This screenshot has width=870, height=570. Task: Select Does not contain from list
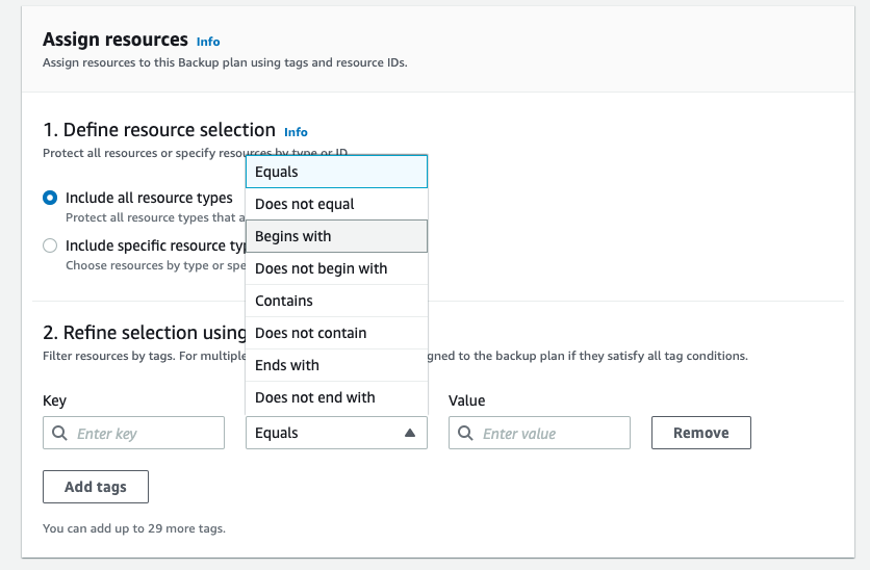pos(336,332)
